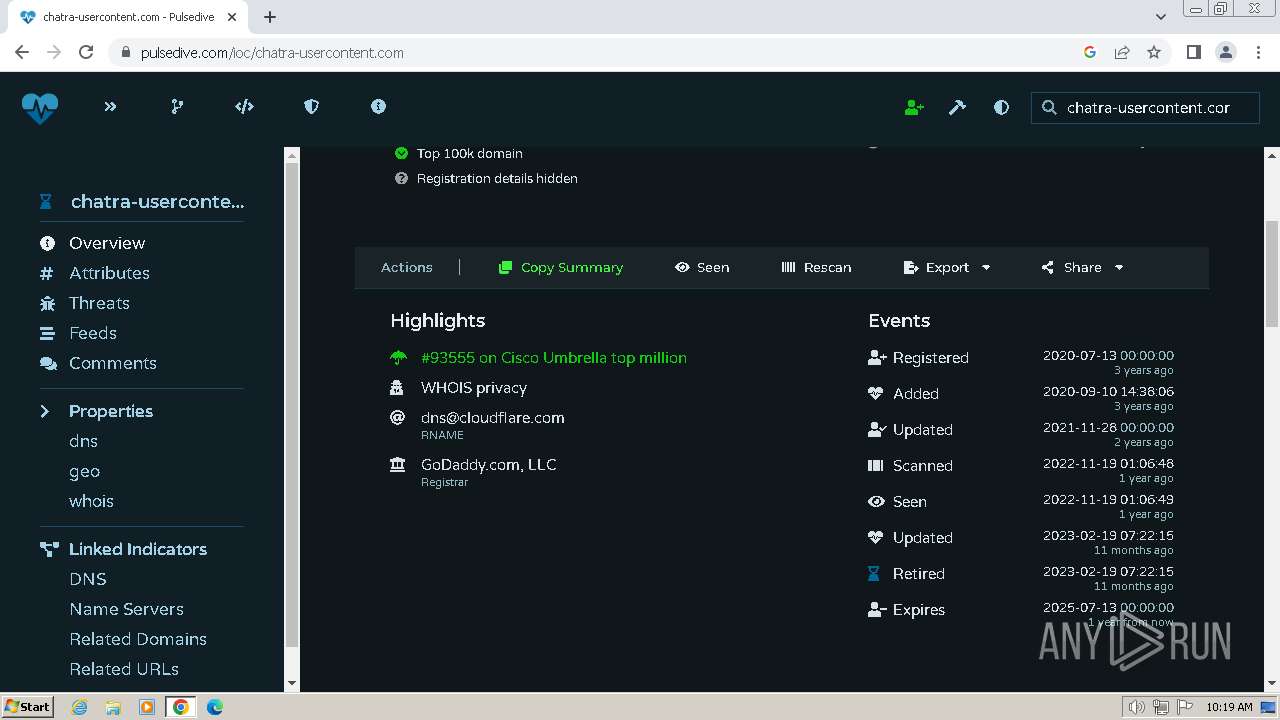Open Linked Indicators section heading
This screenshot has height=720, width=1280.
[x=138, y=549]
